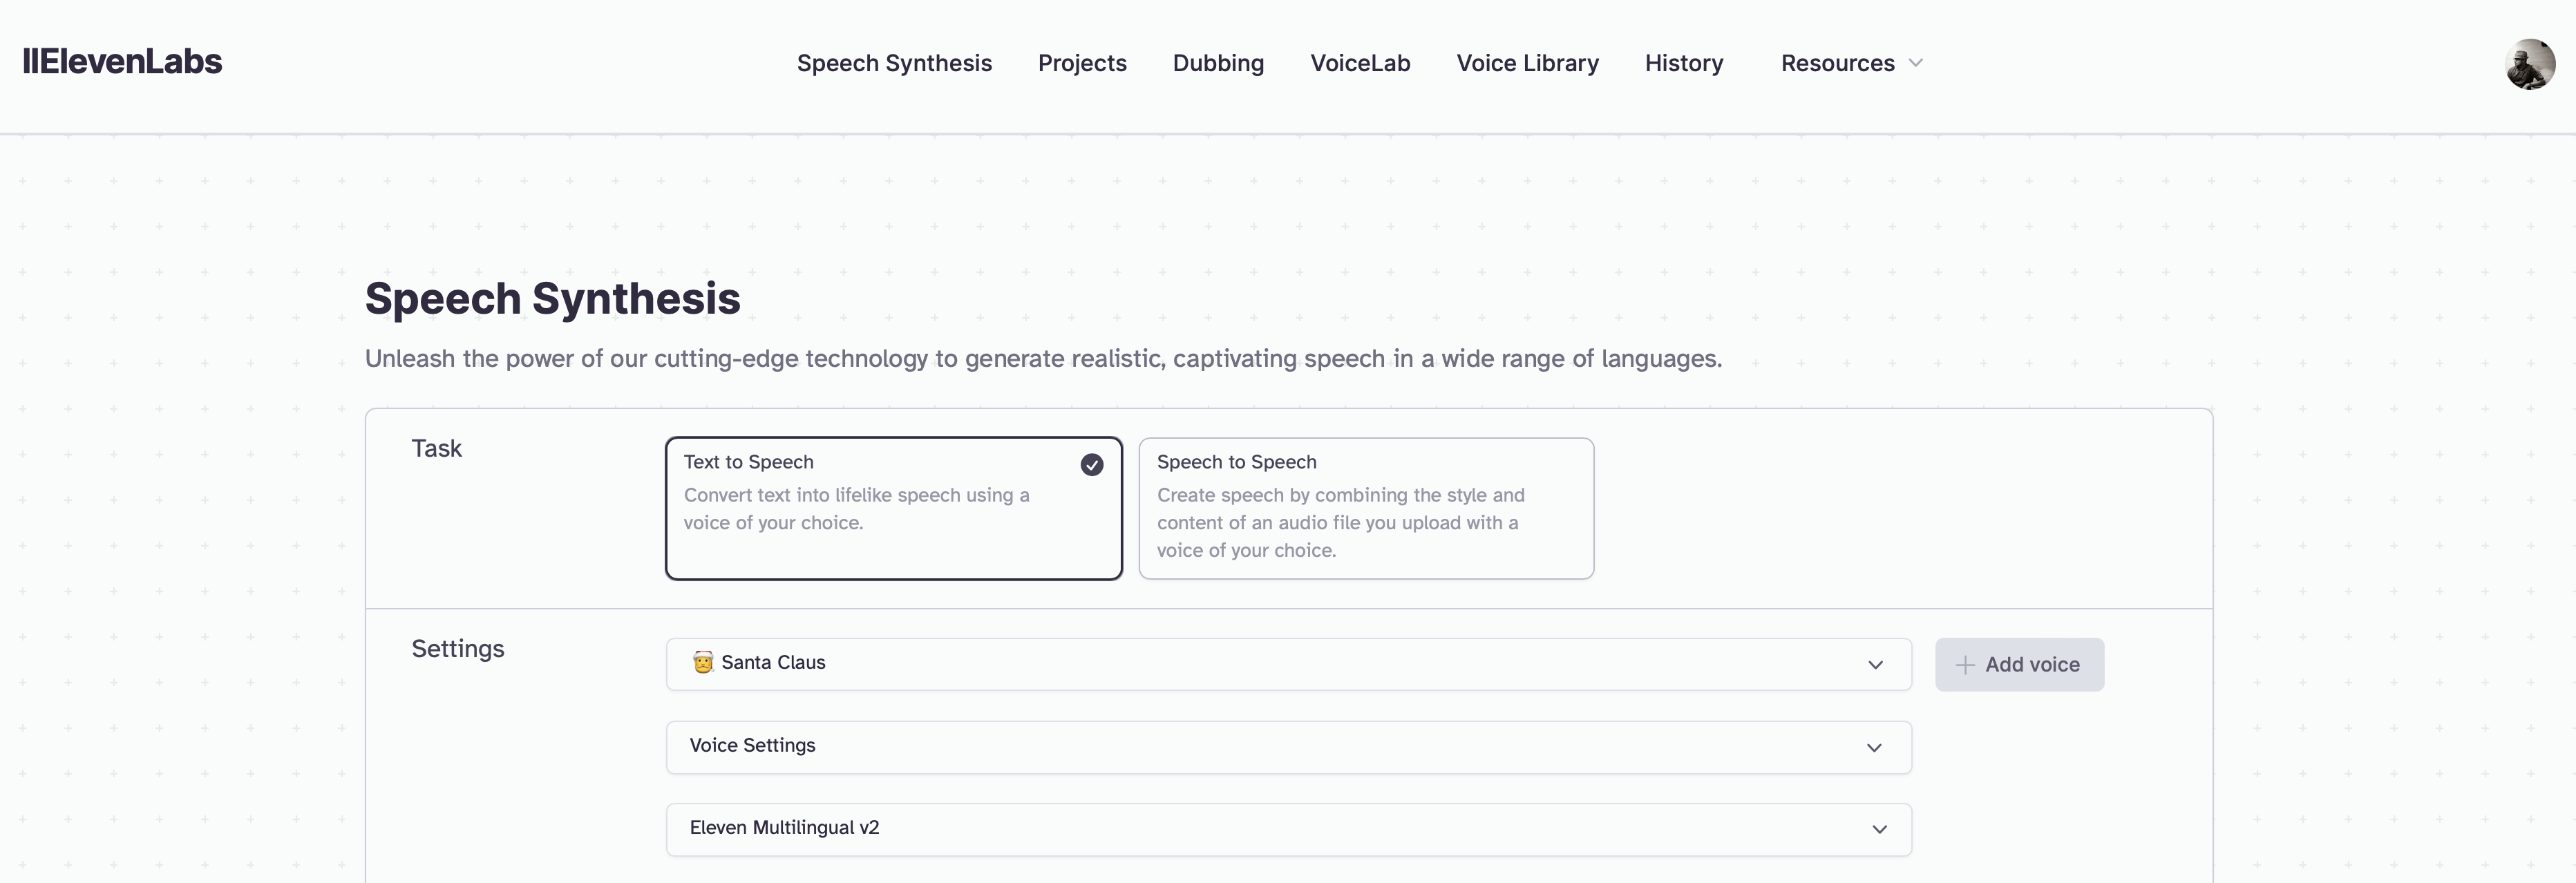
Task: Click the 'Unleash the power' description text
Action: 1043,358
